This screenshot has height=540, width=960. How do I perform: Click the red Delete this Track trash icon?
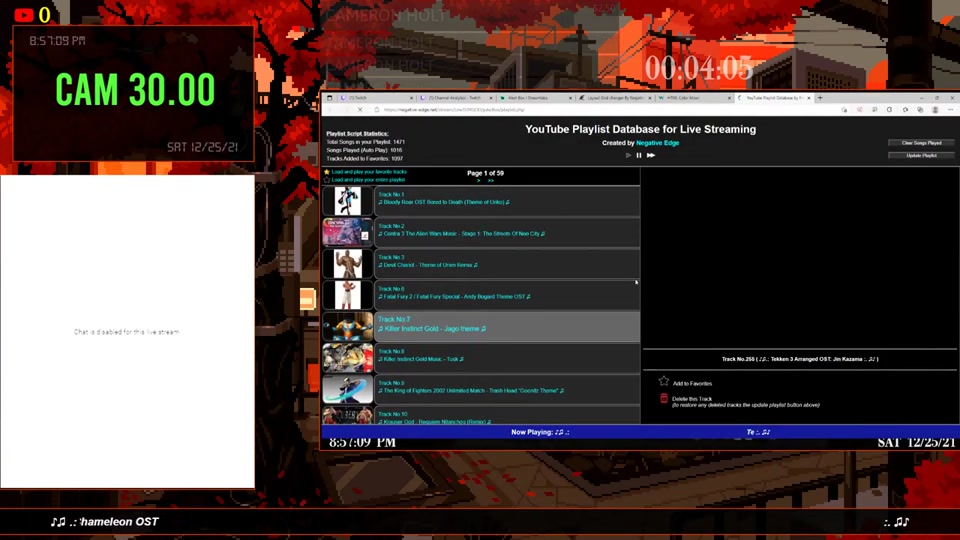[x=663, y=399]
